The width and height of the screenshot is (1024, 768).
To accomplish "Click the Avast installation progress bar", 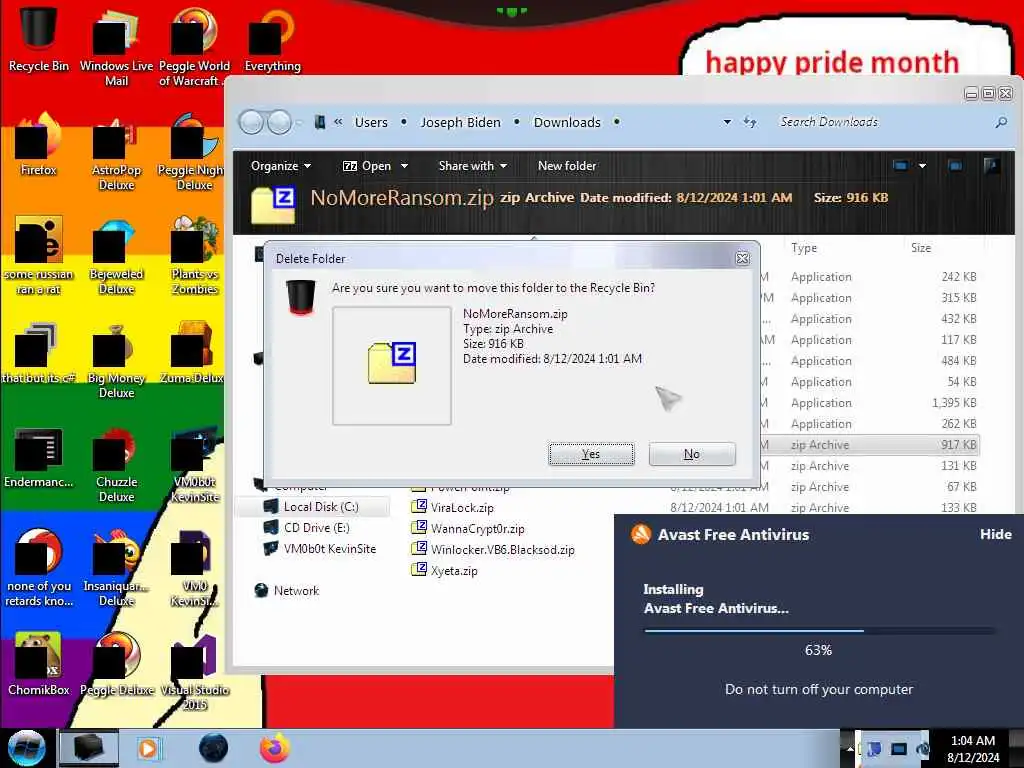I will pos(819,631).
